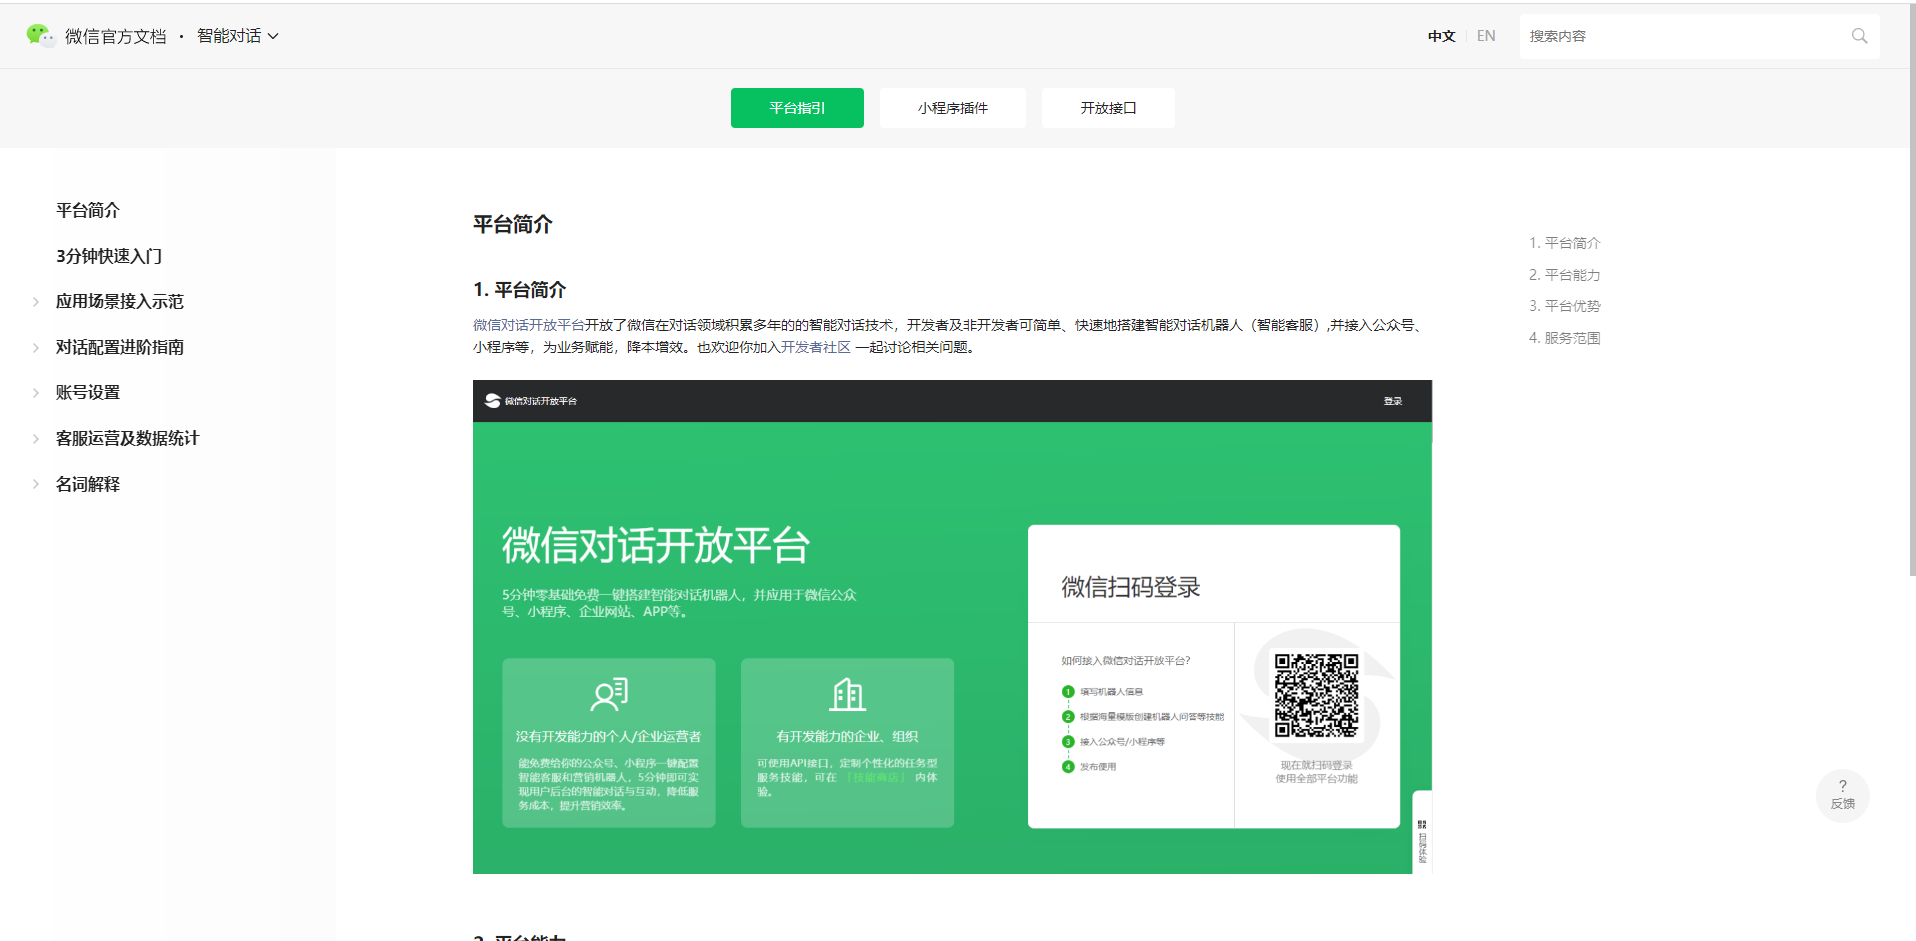Expand the 名词解释 chevron
Screen dimensions: 1916x941
[36, 484]
